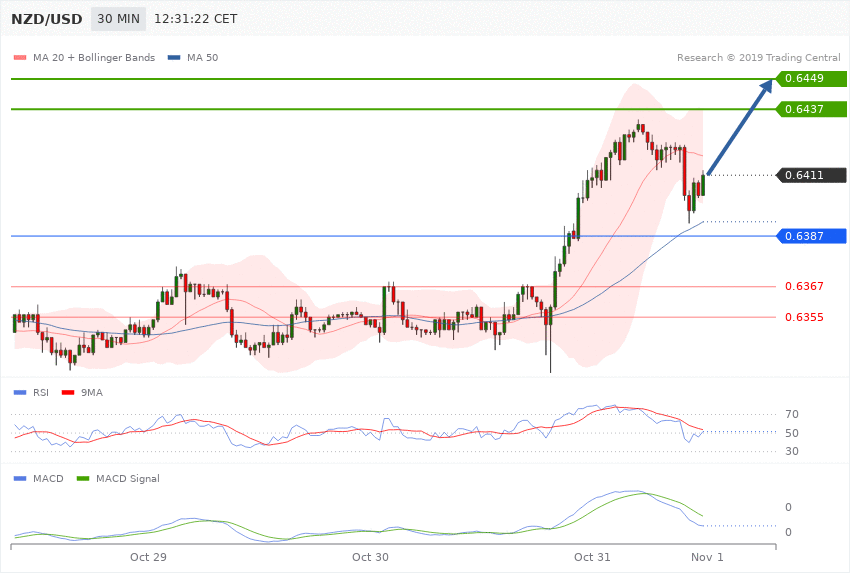
Task: Click the NZD/USD pair title
Action: click(x=47, y=19)
